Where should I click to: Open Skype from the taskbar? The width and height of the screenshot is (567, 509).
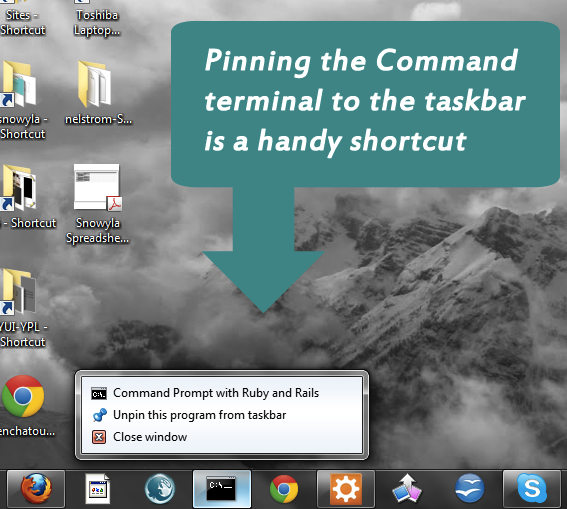[532, 489]
